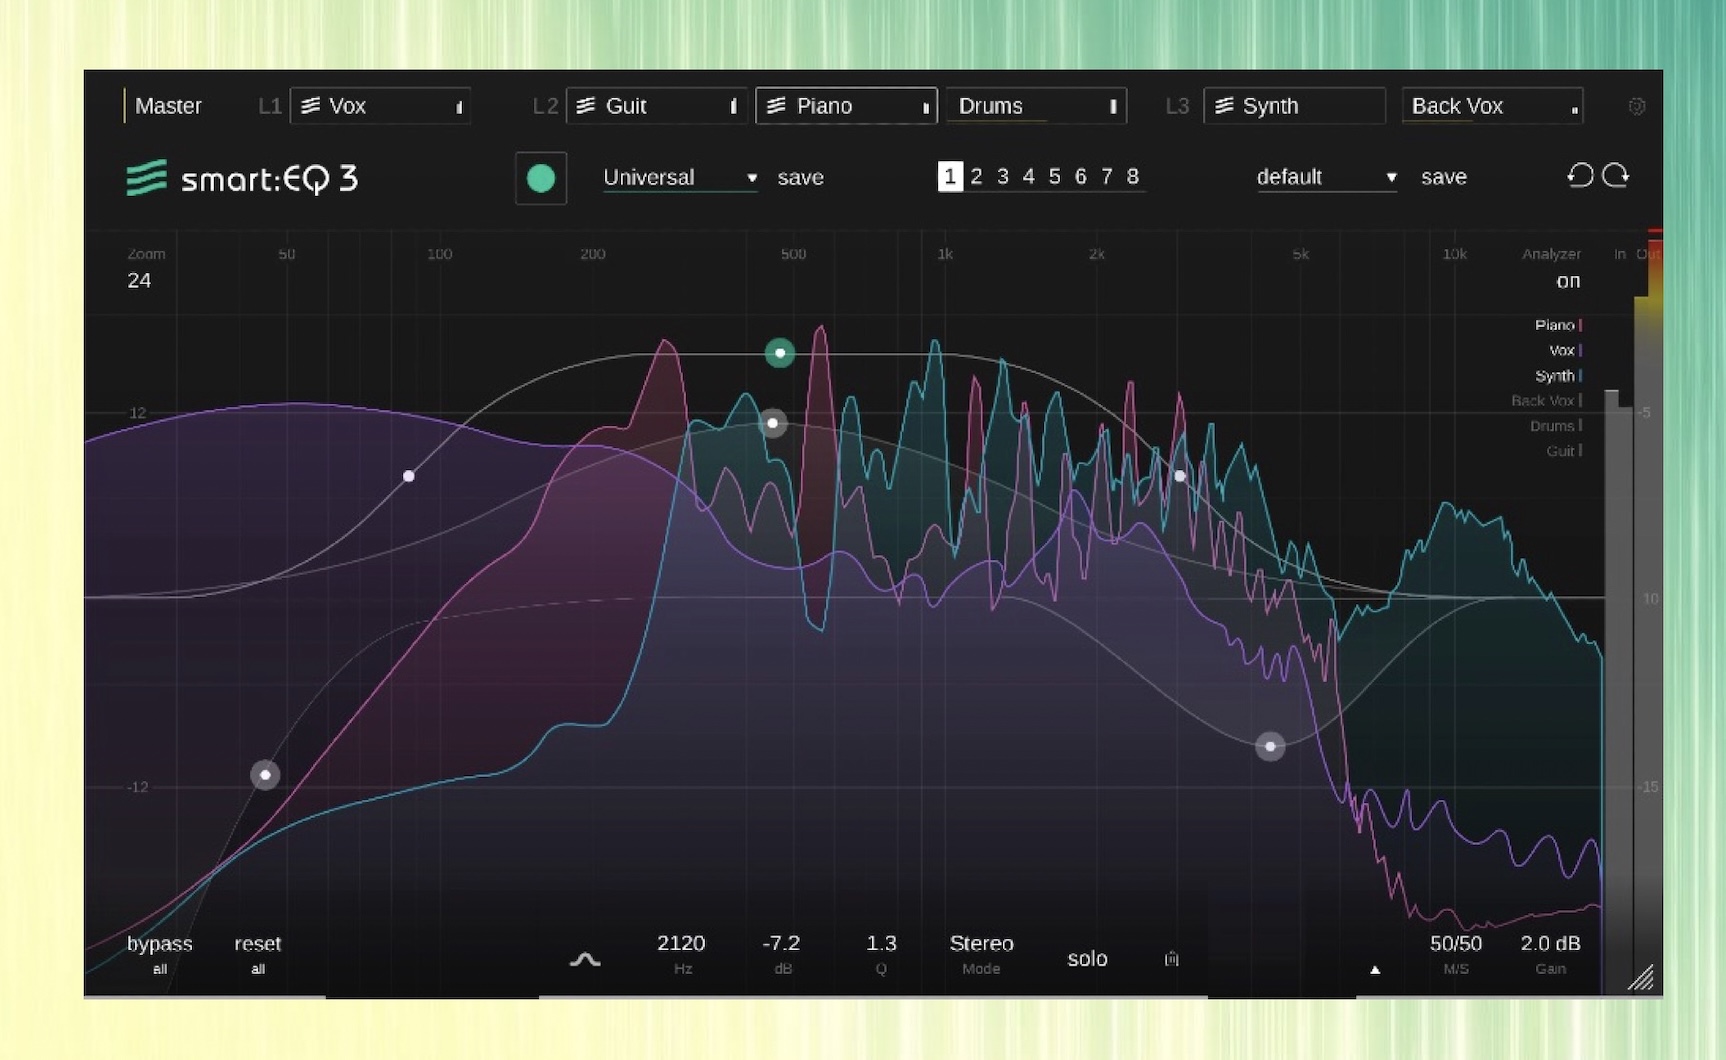Click the trash icon to delete band
This screenshot has width=1726, height=1060.
pyautogui.click(x=1172, y=959)
